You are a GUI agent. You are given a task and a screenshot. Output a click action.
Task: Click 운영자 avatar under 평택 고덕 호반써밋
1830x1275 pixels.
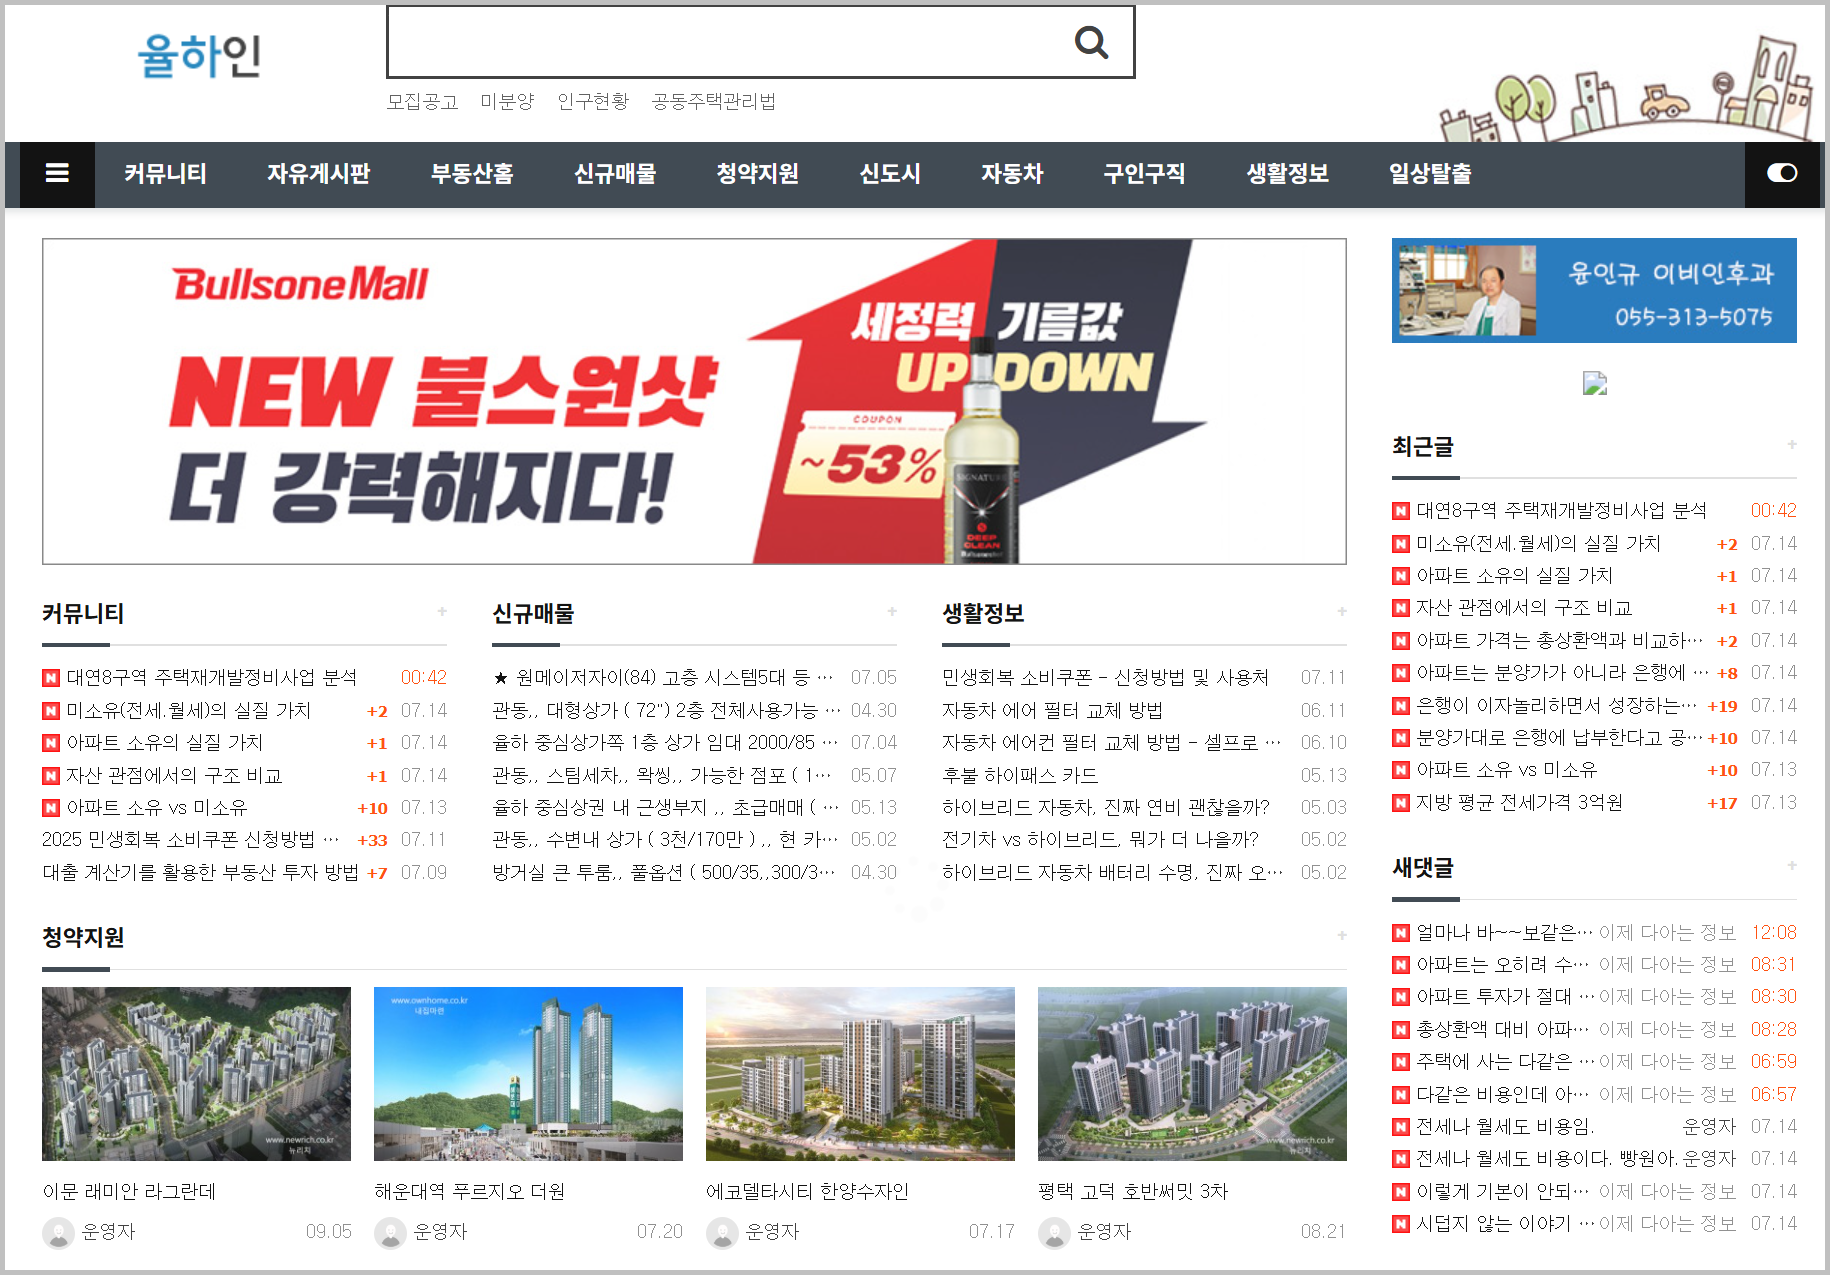pyautogui.click(x=1055, y=1233)
